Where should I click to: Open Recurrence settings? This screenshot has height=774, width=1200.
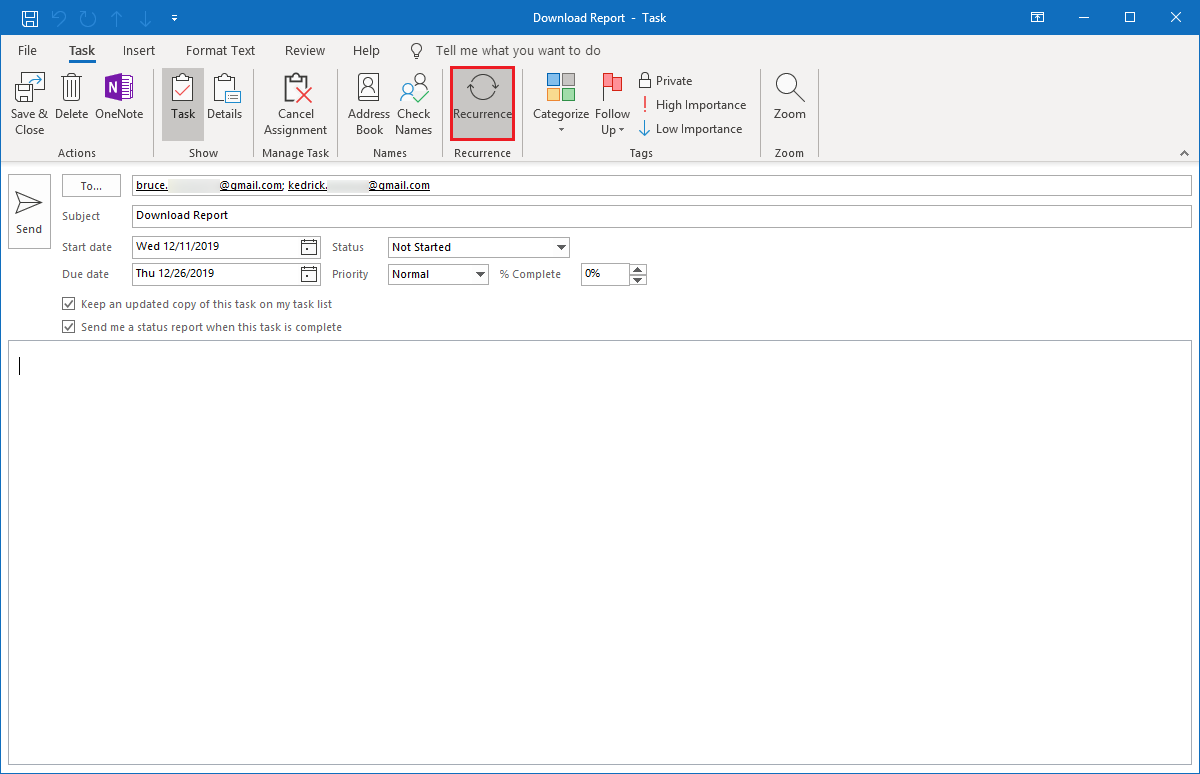(483, 104)
